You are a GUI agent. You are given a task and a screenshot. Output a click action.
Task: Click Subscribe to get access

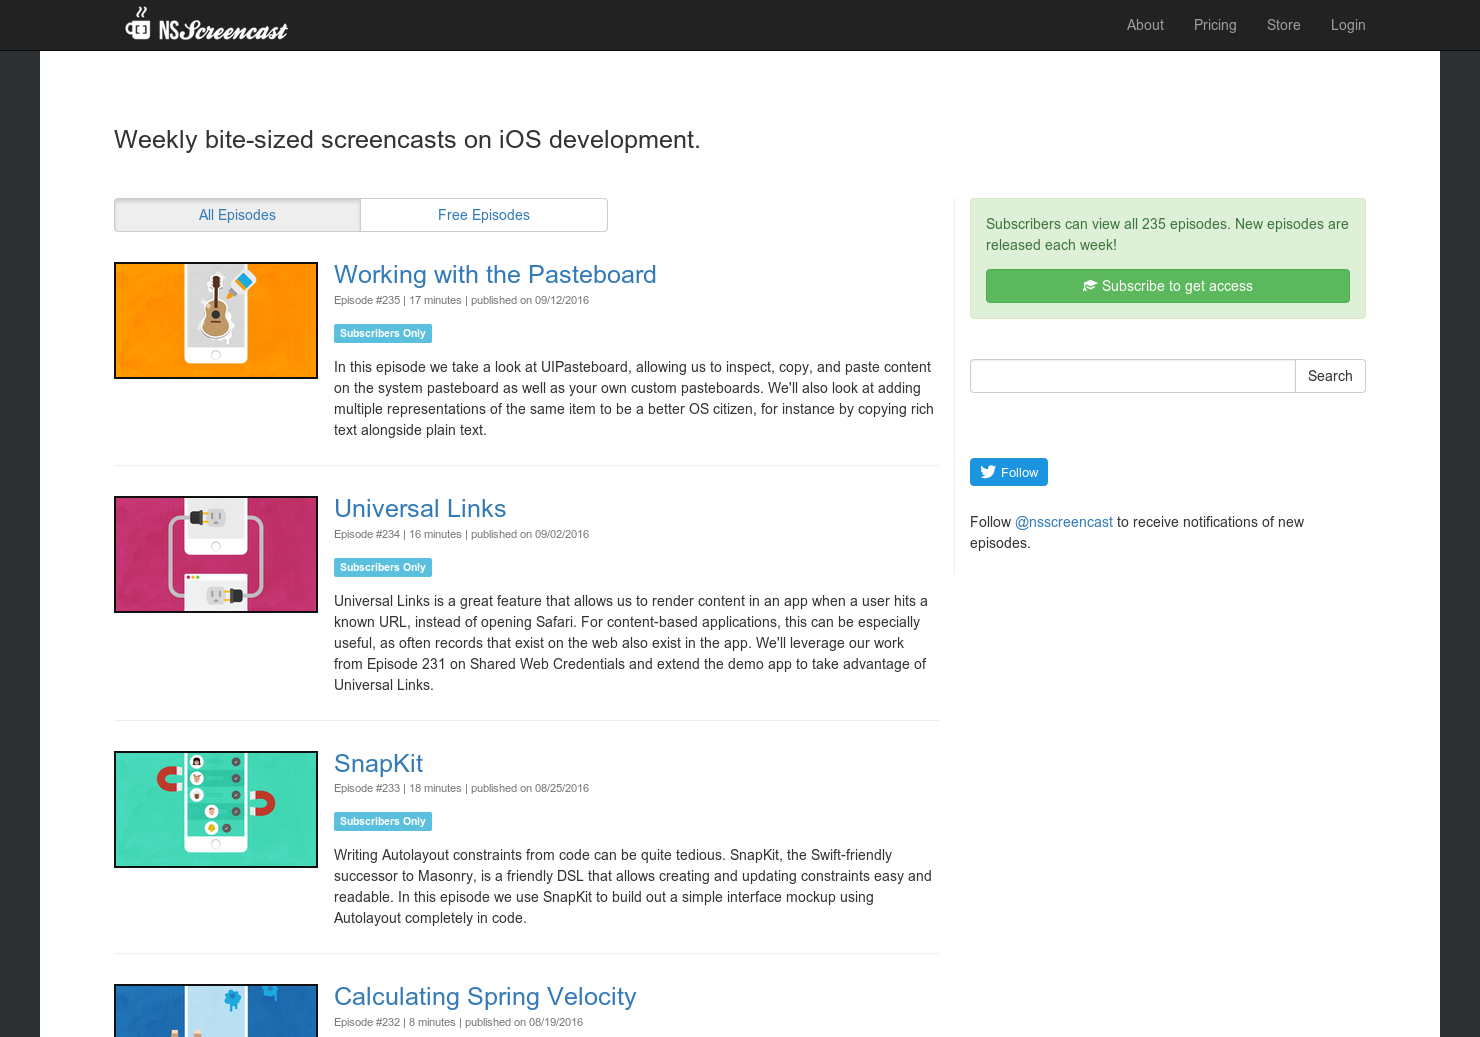click(x=1167, y=286)
